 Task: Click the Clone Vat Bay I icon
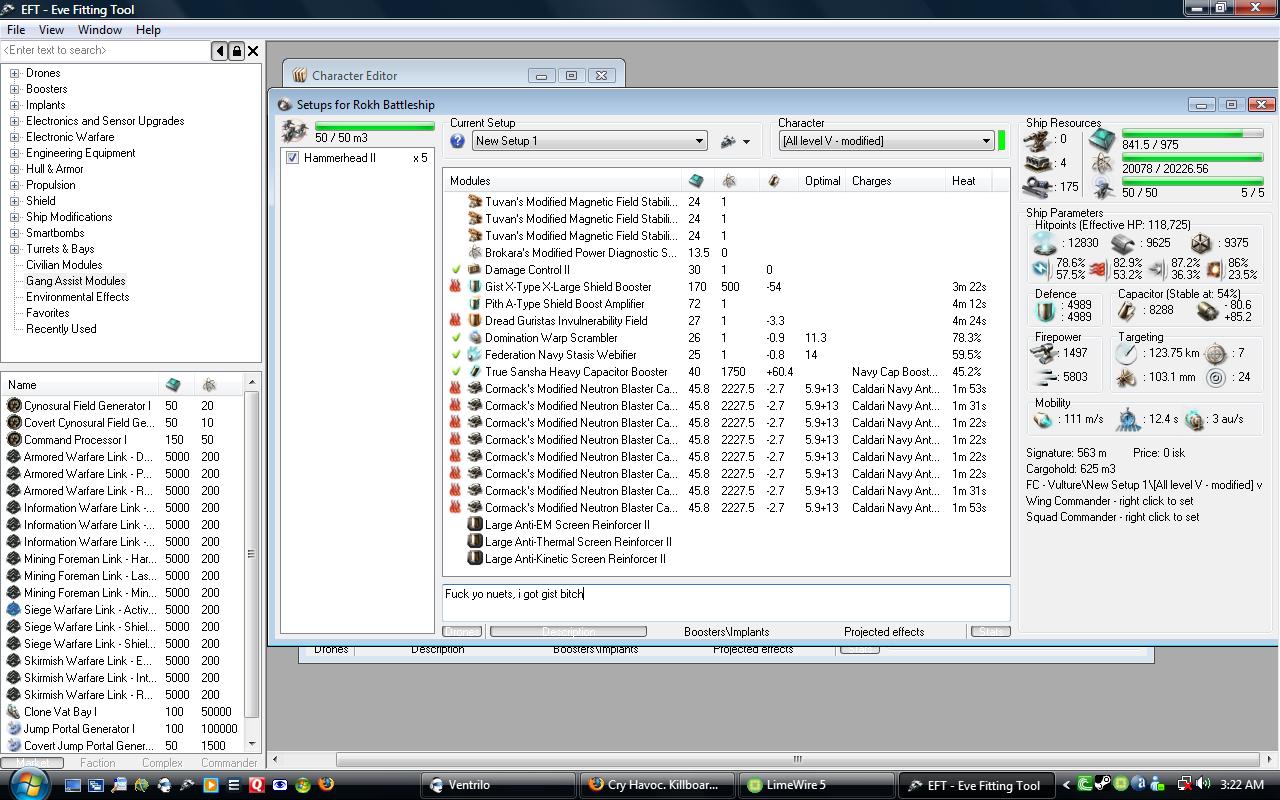tap(14, 712)
